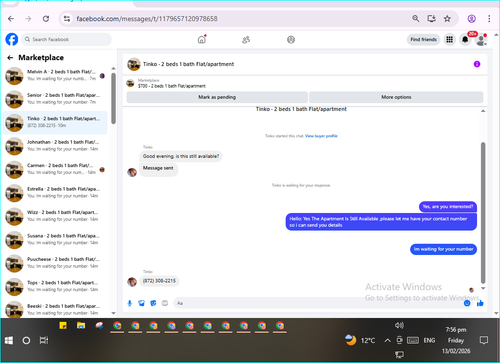The height and width of the screenshot is (363, 500).
Task: Click the Find friends button
Action: click(x=423, y=39)
